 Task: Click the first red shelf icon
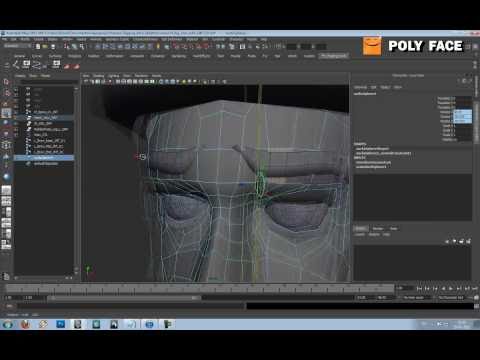[66, 66]
